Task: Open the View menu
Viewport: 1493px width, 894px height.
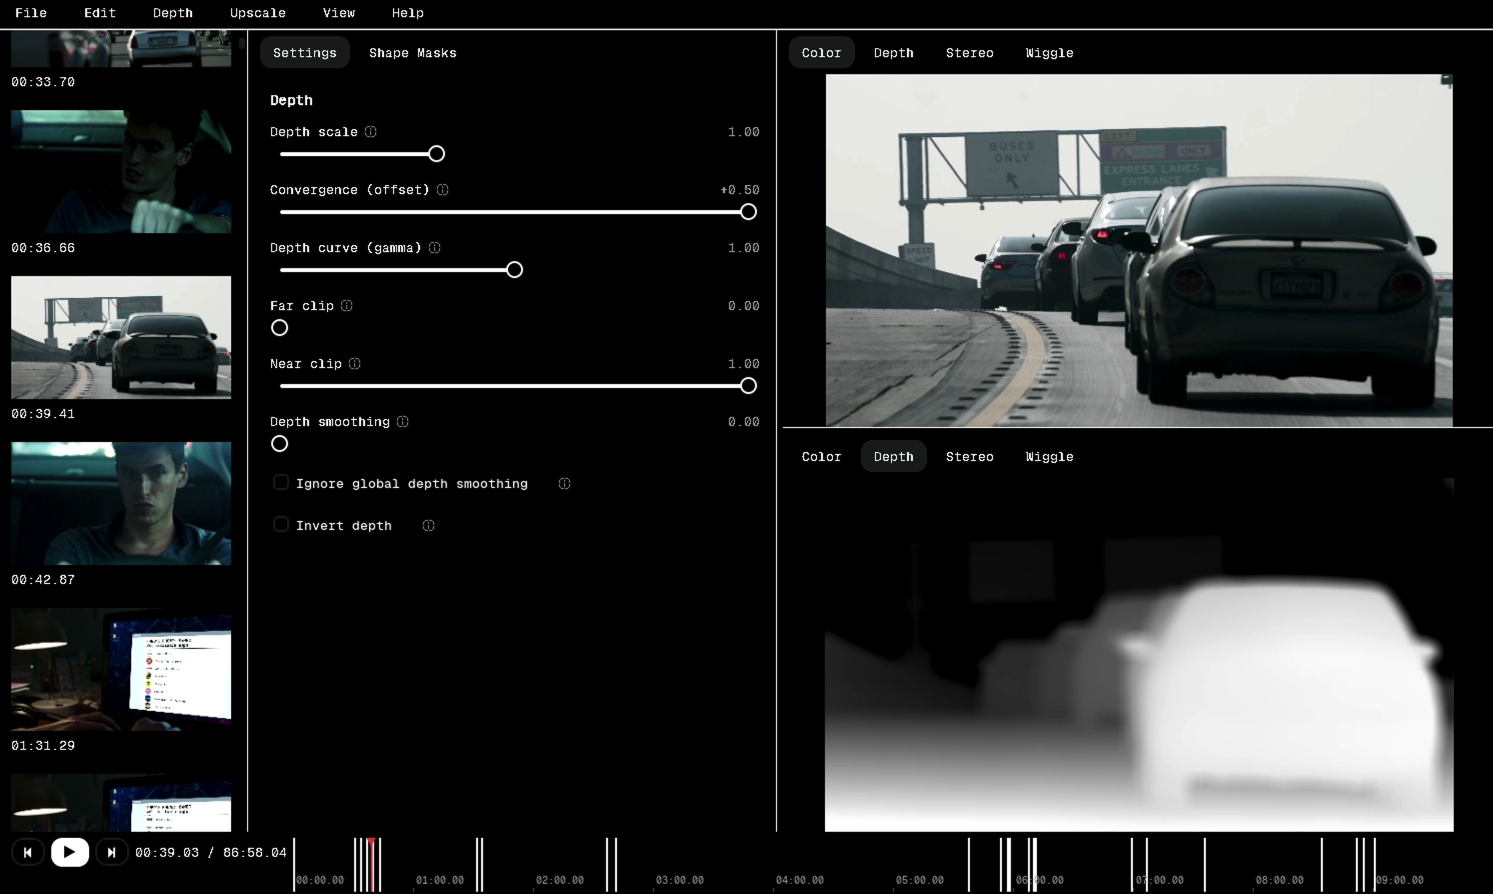Action: pyautogui.click(x=339, y=13)
